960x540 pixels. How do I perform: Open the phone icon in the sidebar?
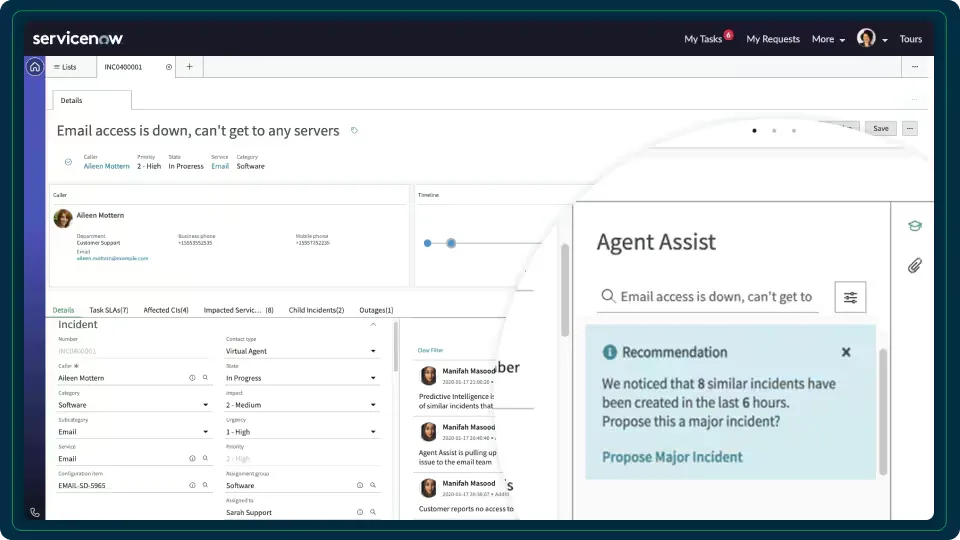click(x=35, y=512)
